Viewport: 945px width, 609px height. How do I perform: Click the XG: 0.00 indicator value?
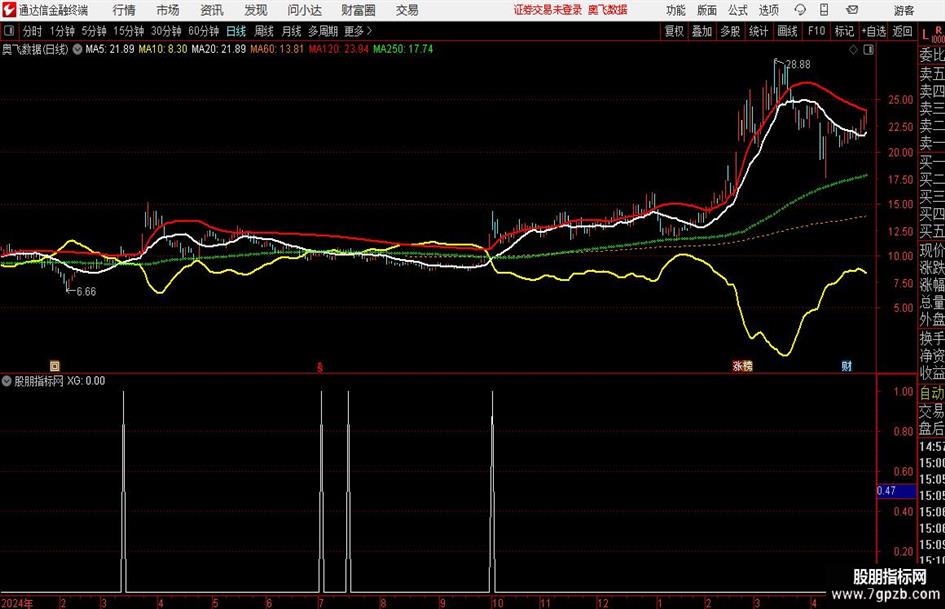(x=86, y=381)
